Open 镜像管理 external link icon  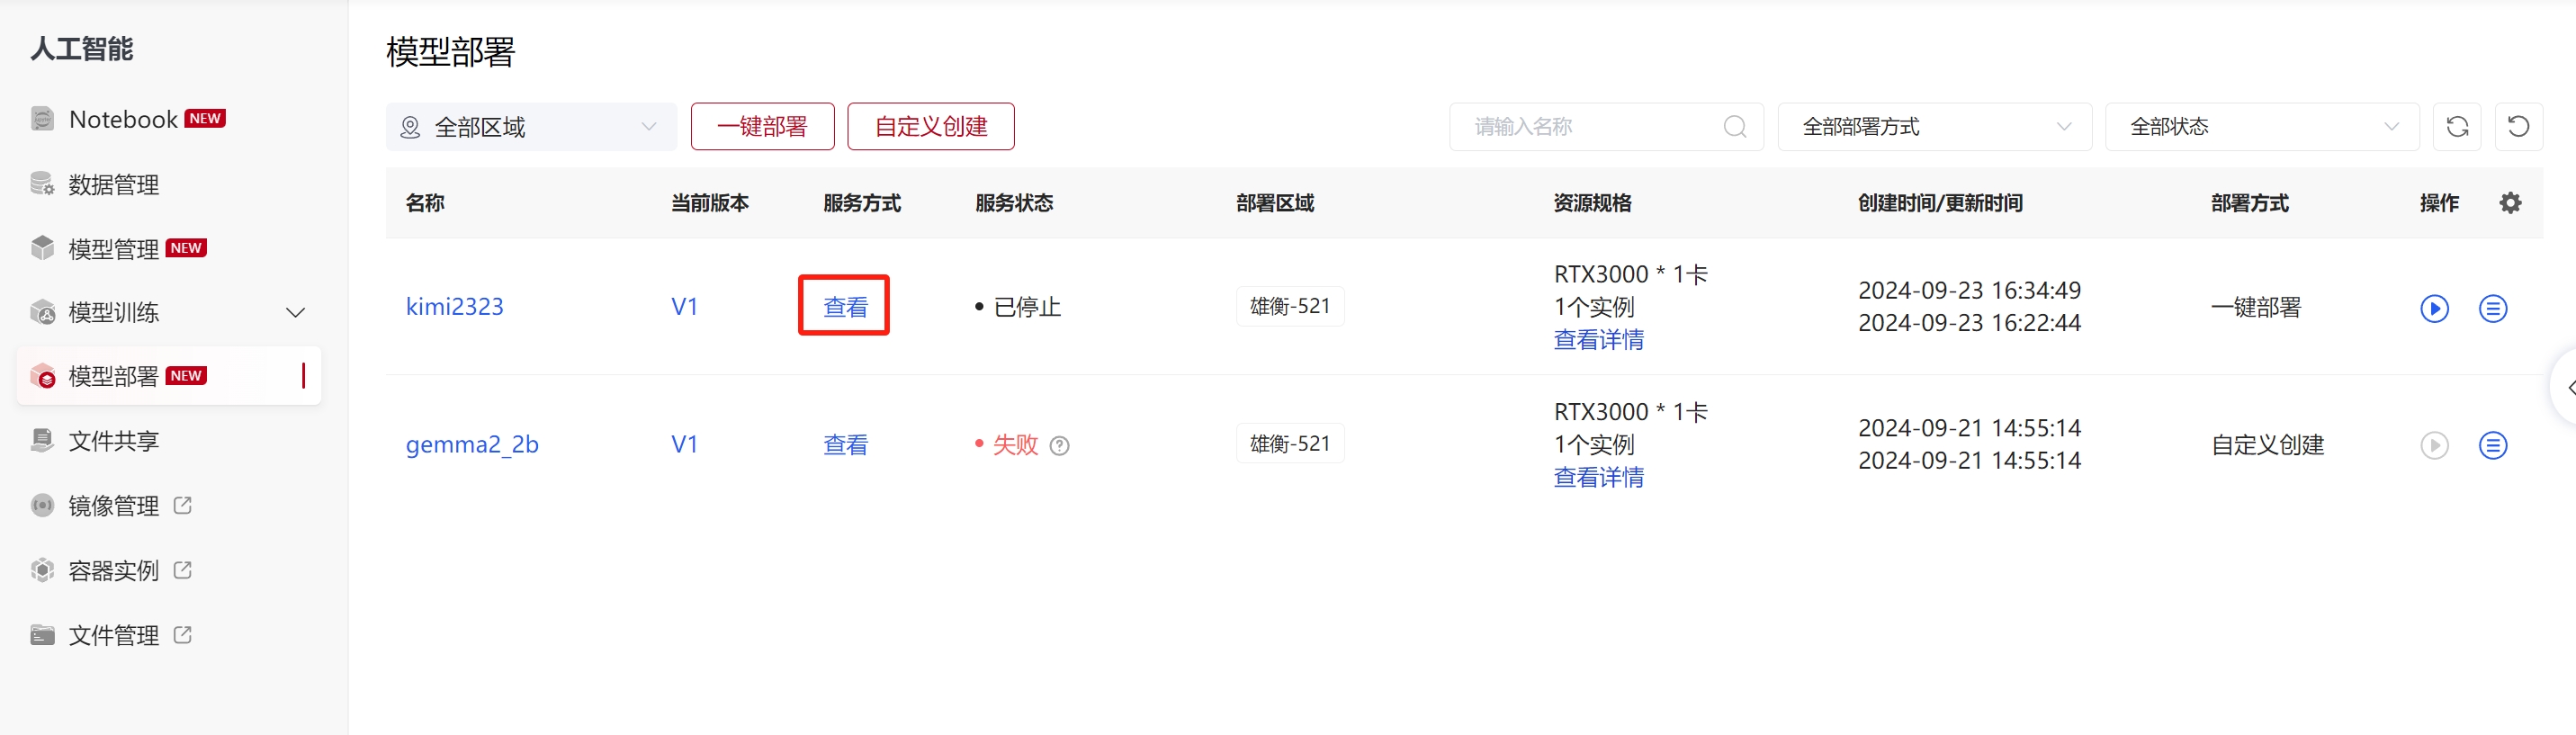pos(182,506)
